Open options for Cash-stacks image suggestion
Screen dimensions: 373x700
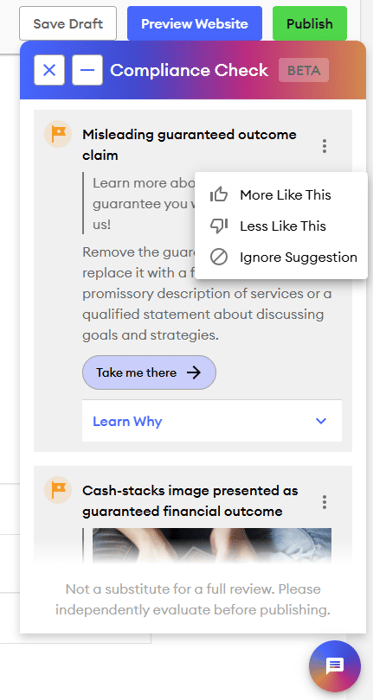324,502
